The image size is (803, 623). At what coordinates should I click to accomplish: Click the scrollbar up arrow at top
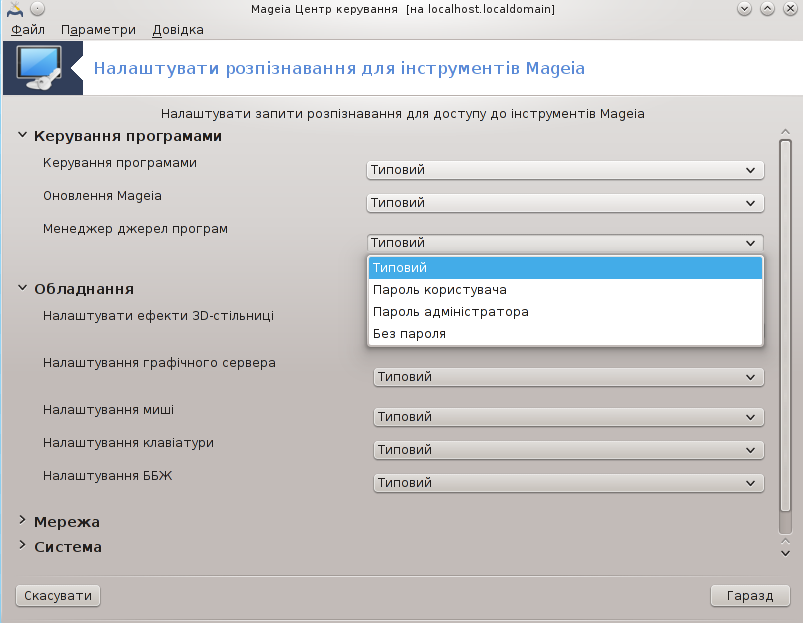785,132
